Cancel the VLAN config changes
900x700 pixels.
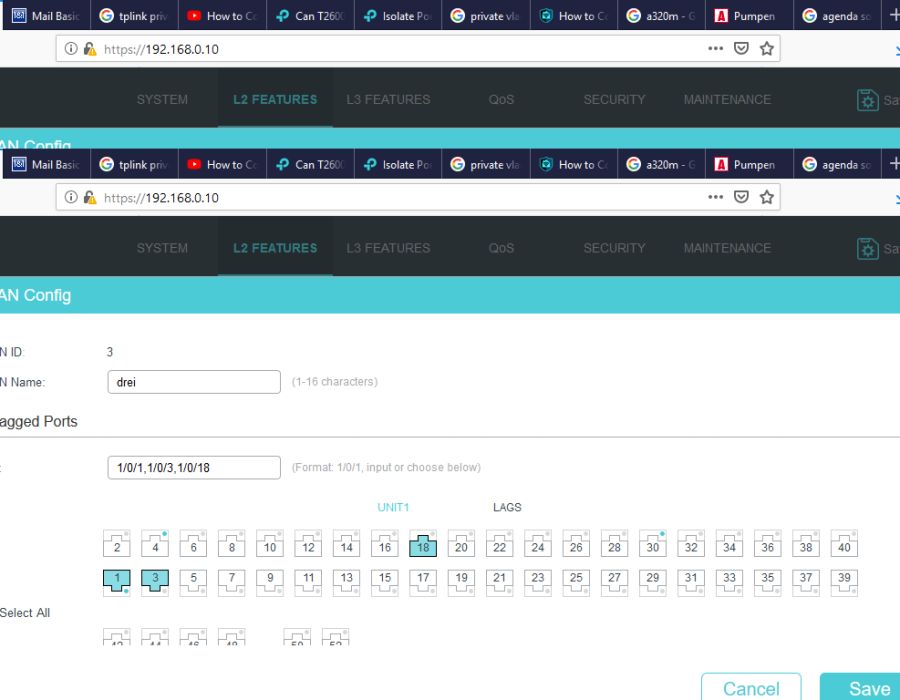[751, 687]
